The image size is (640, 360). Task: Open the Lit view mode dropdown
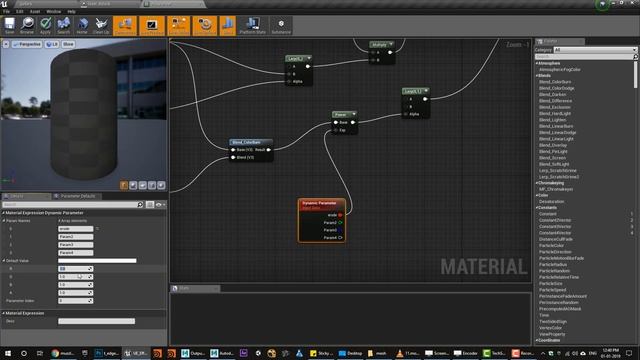tap(52, 44)
